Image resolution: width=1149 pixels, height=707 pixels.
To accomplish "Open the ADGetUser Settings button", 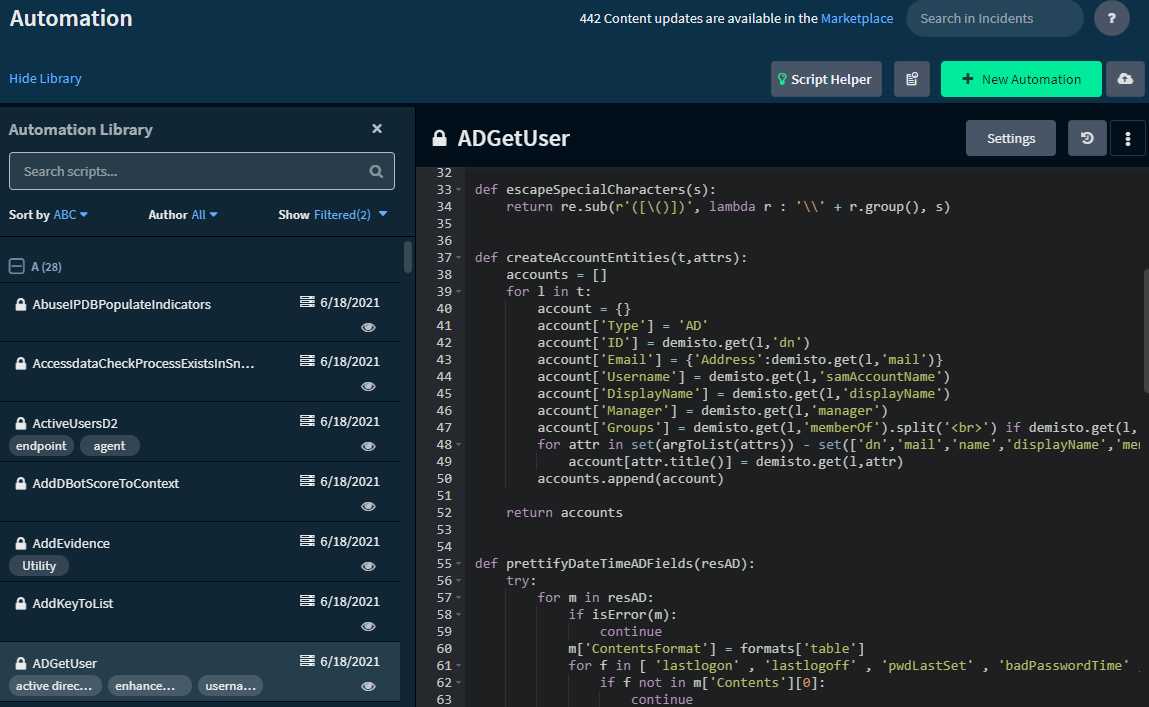I will tap(1011, 138).
